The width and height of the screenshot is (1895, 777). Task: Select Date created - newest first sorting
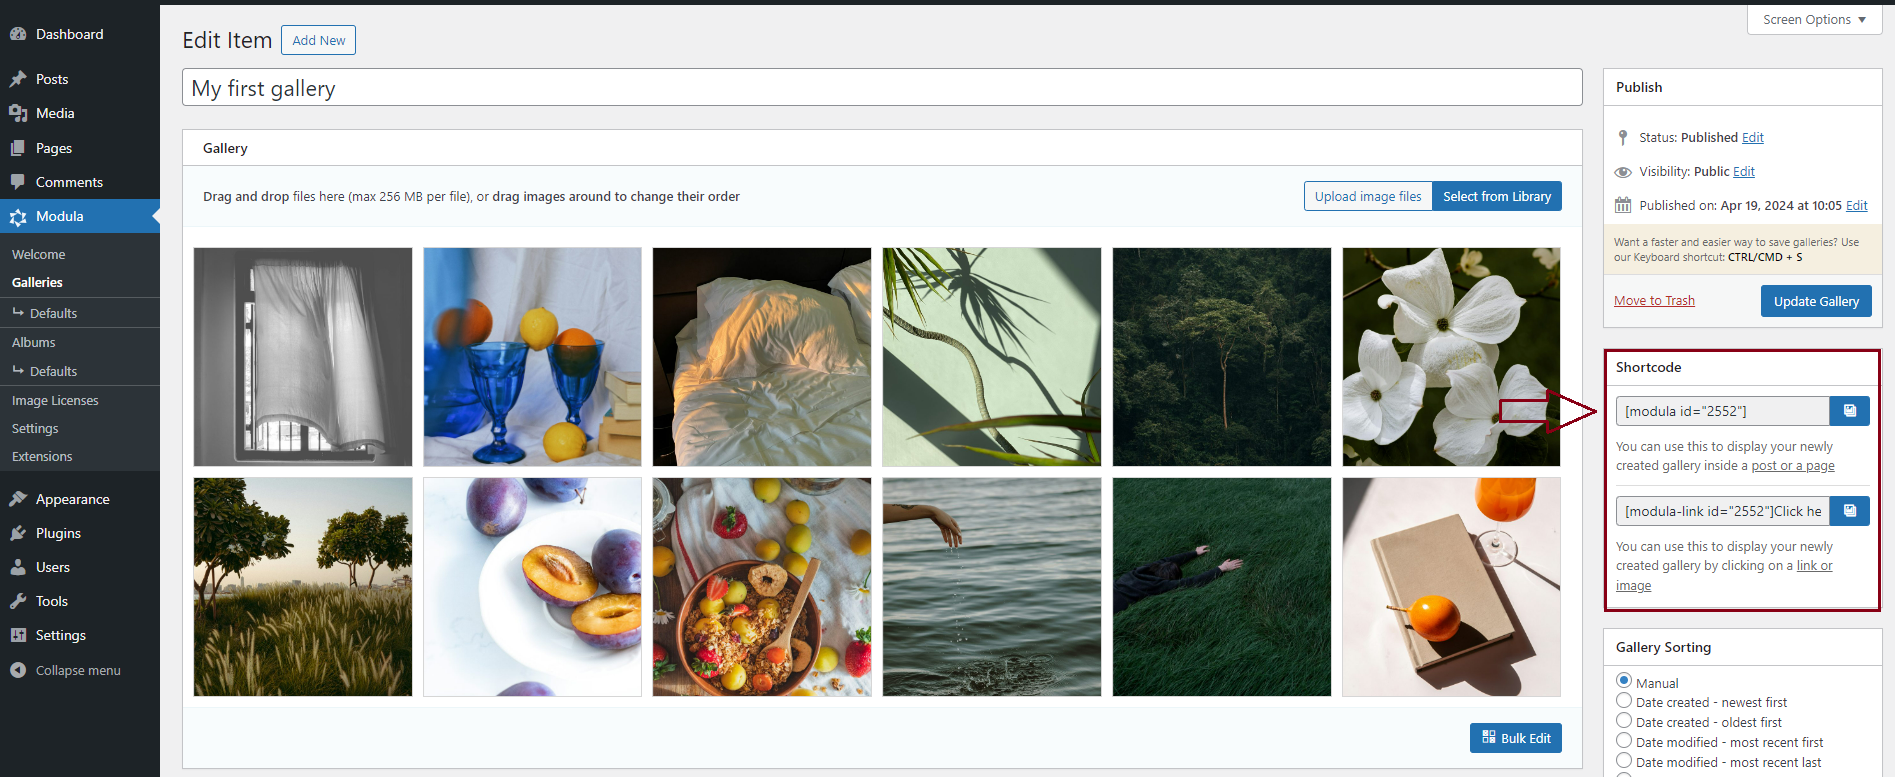(1624, 701)
